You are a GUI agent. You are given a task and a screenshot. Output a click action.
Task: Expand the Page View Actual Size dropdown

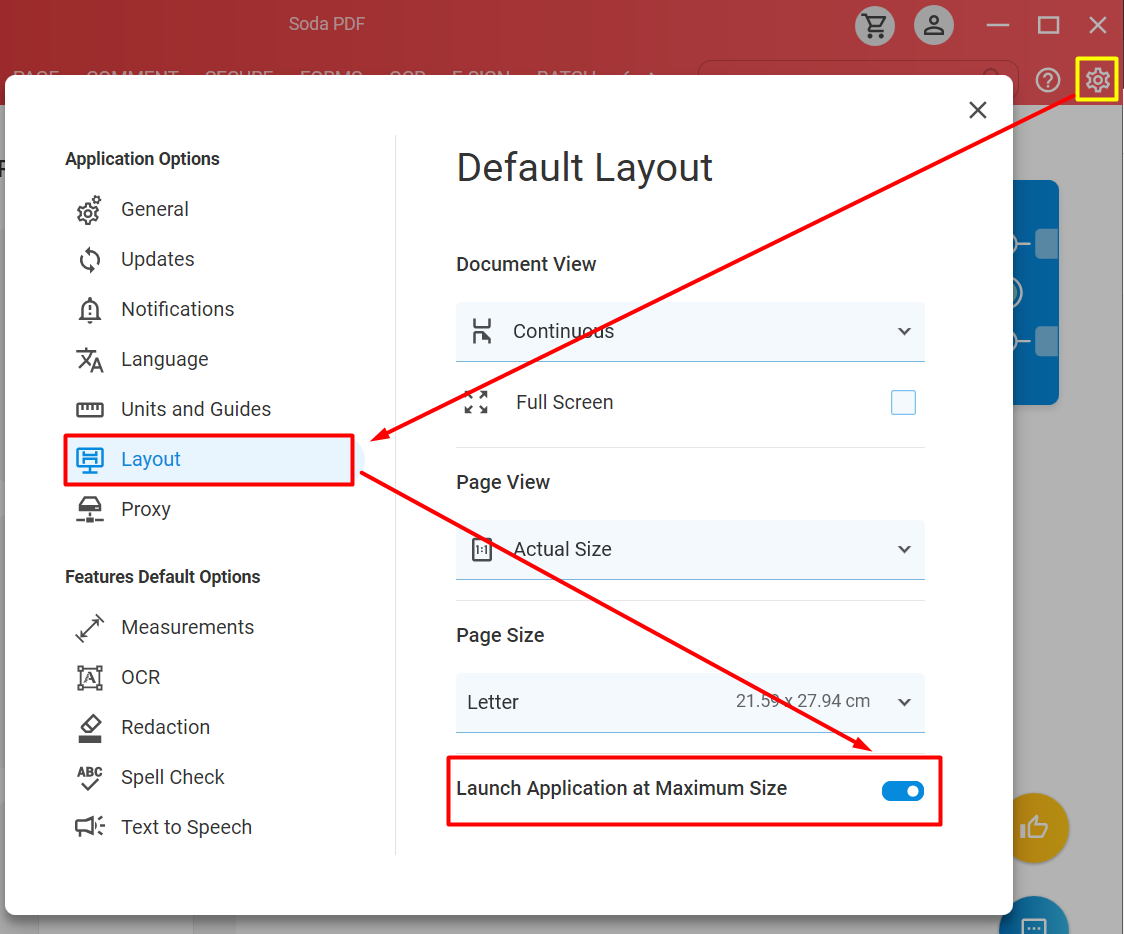point(690,549)
